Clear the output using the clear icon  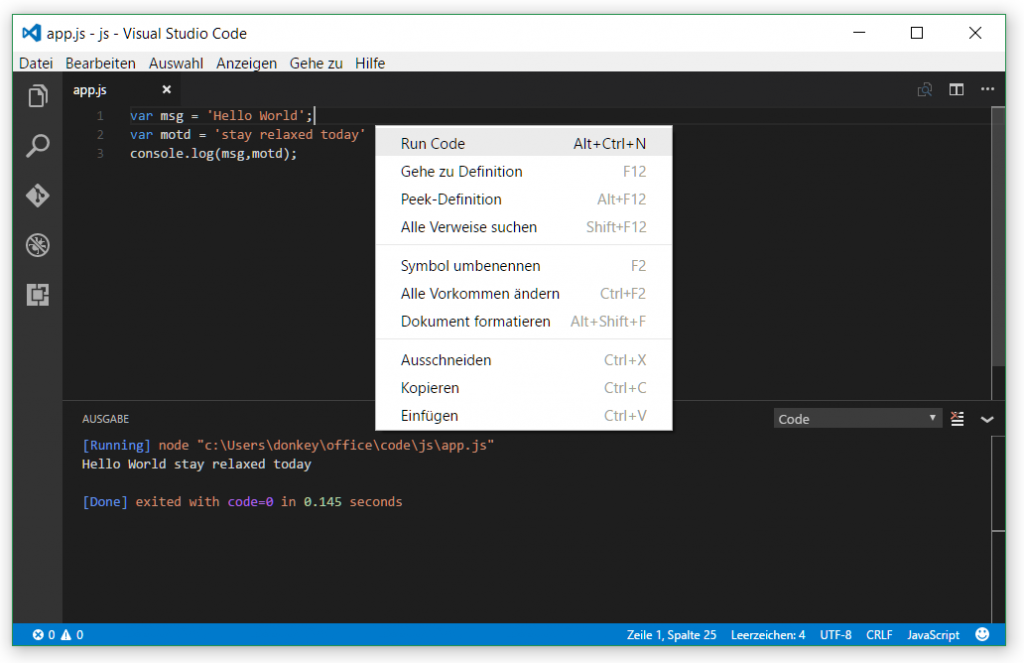pos(957,419)
